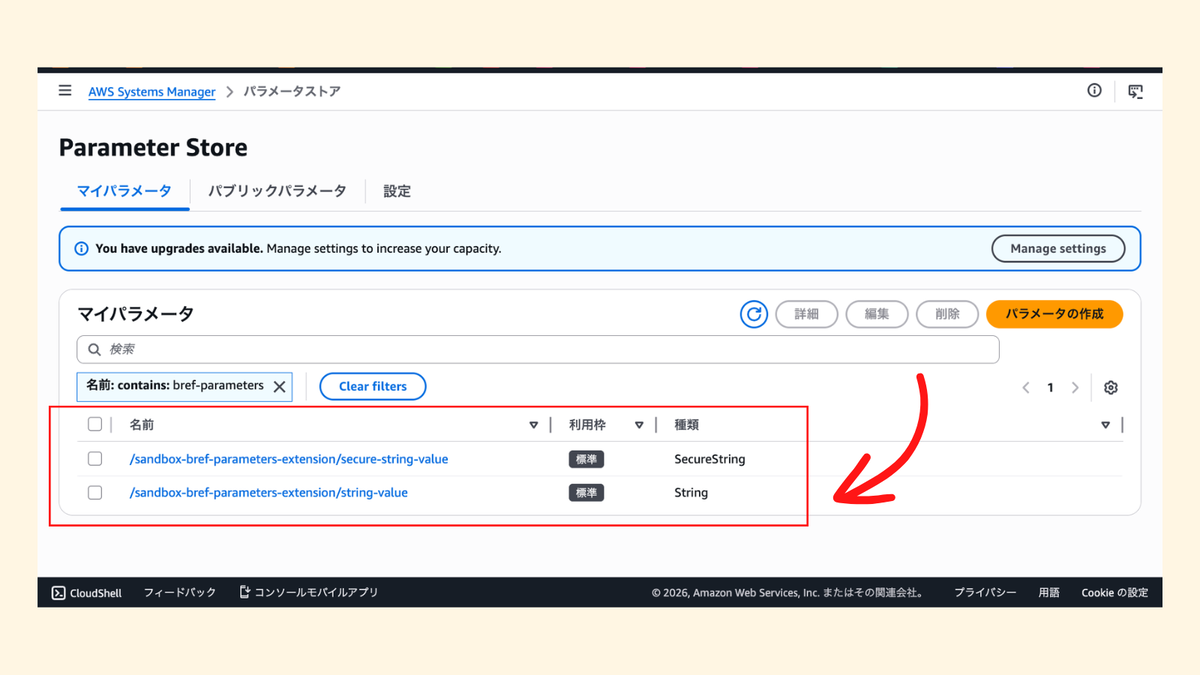The width and height of the screenshot is (1200, 675).
Task: Click String type cell in string-value row
Action: coord(691,493)
